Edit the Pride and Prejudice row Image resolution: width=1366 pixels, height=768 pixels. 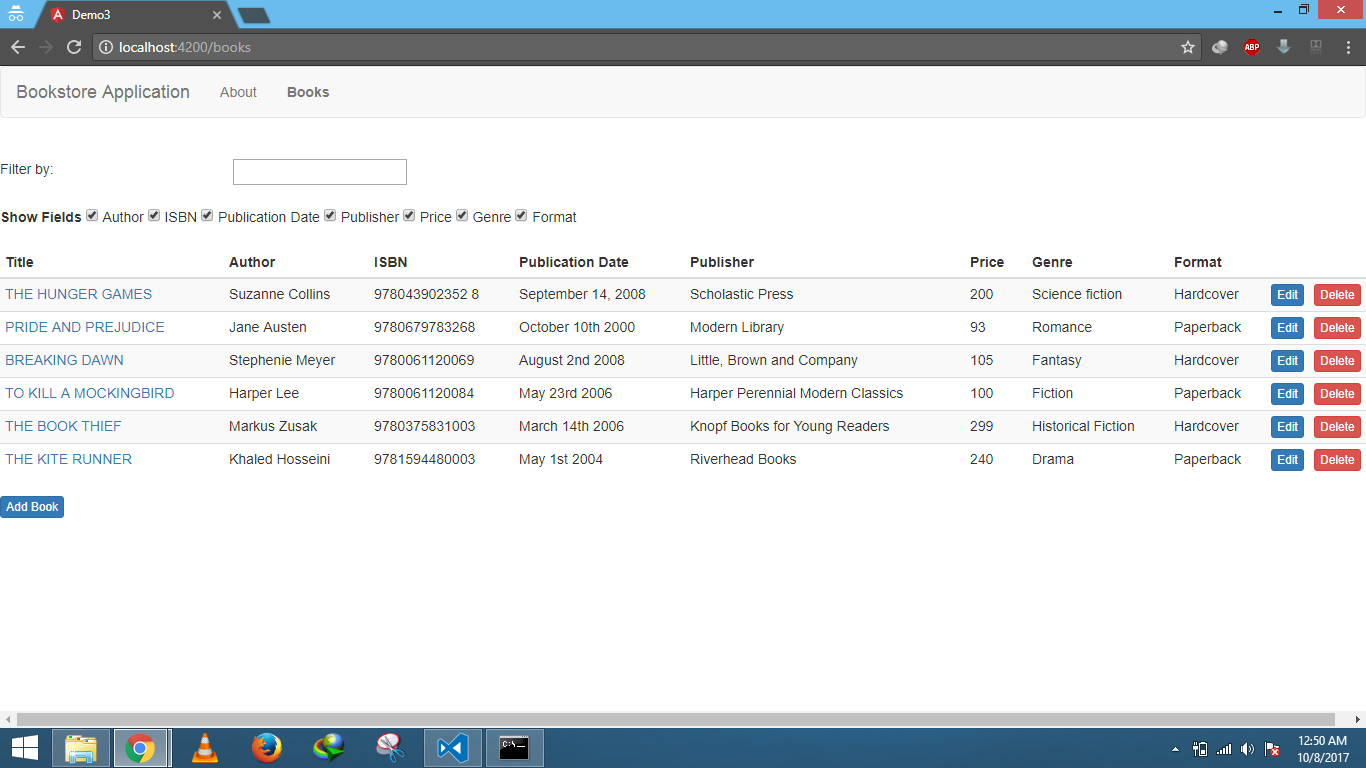tap(1287, 328)
